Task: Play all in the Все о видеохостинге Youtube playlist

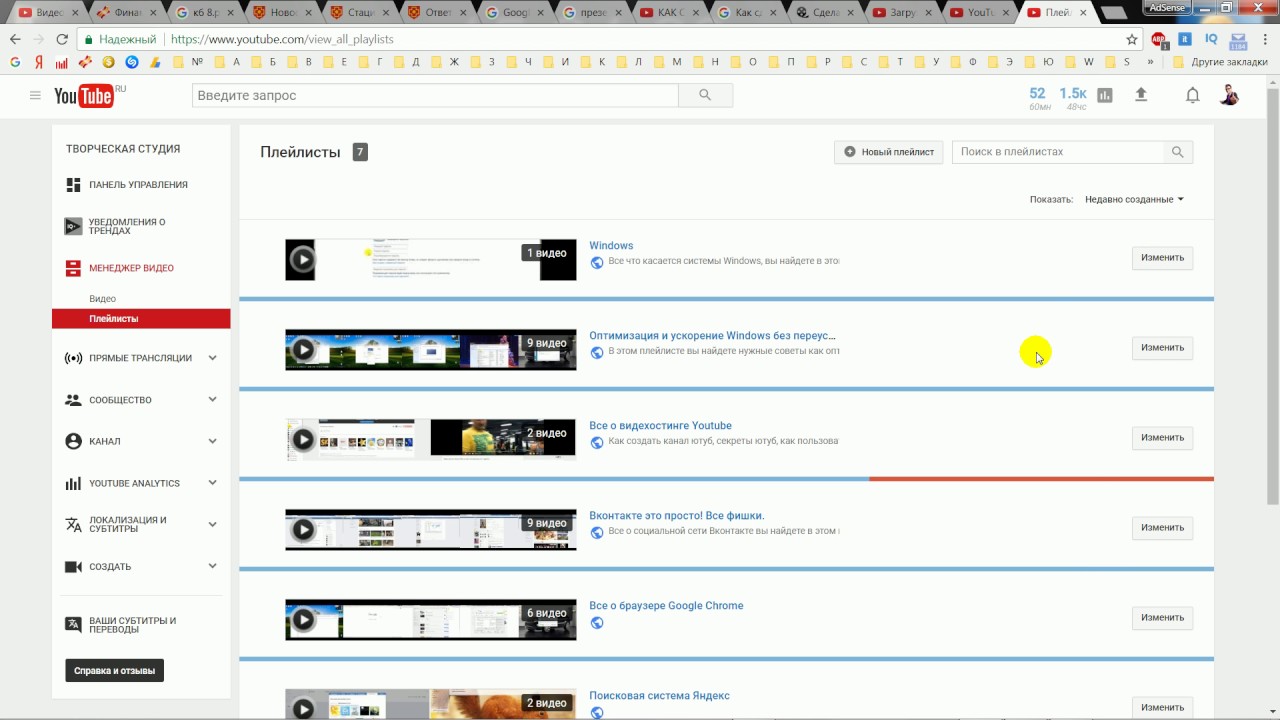Action: (x=302, y=440)
